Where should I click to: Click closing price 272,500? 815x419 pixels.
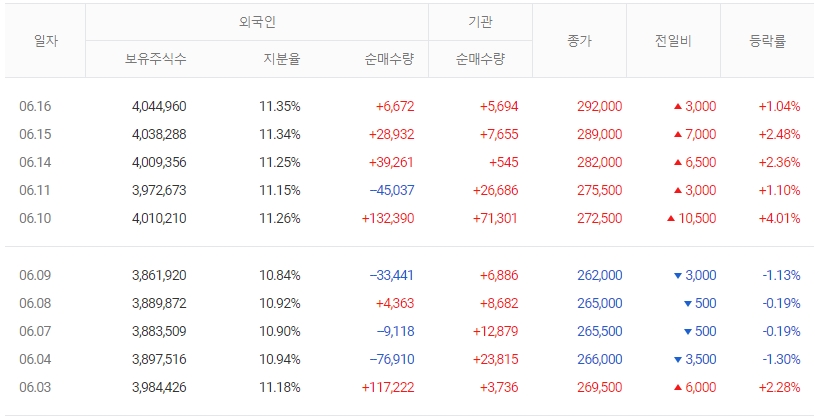click(x=600, y=218)
